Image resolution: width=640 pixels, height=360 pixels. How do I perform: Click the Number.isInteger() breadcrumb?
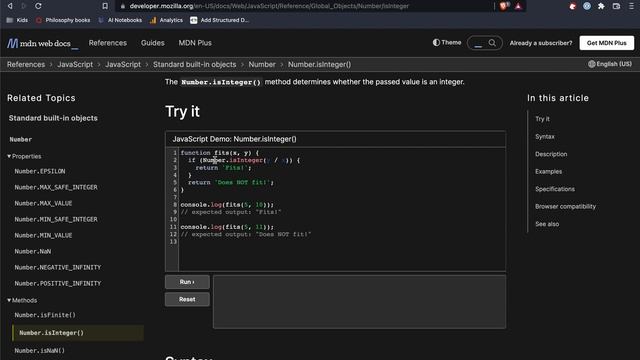coord(319,64)
